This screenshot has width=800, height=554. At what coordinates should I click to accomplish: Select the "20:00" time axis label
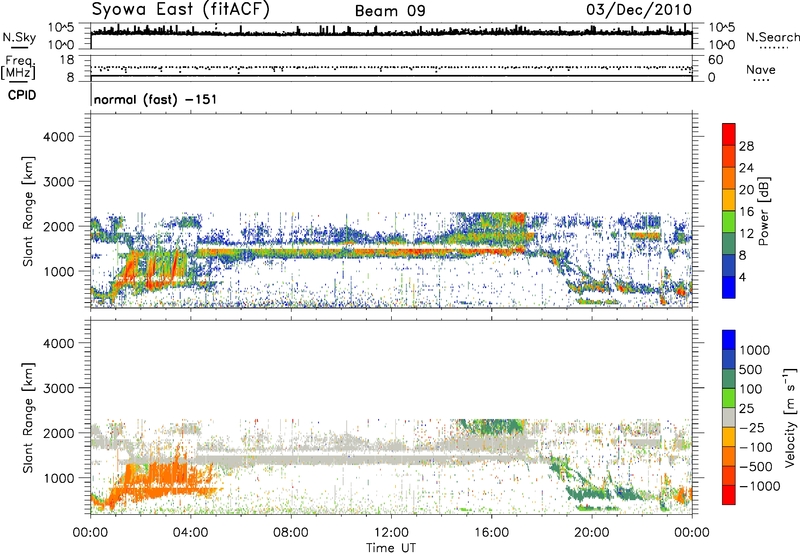pos(591,533)
